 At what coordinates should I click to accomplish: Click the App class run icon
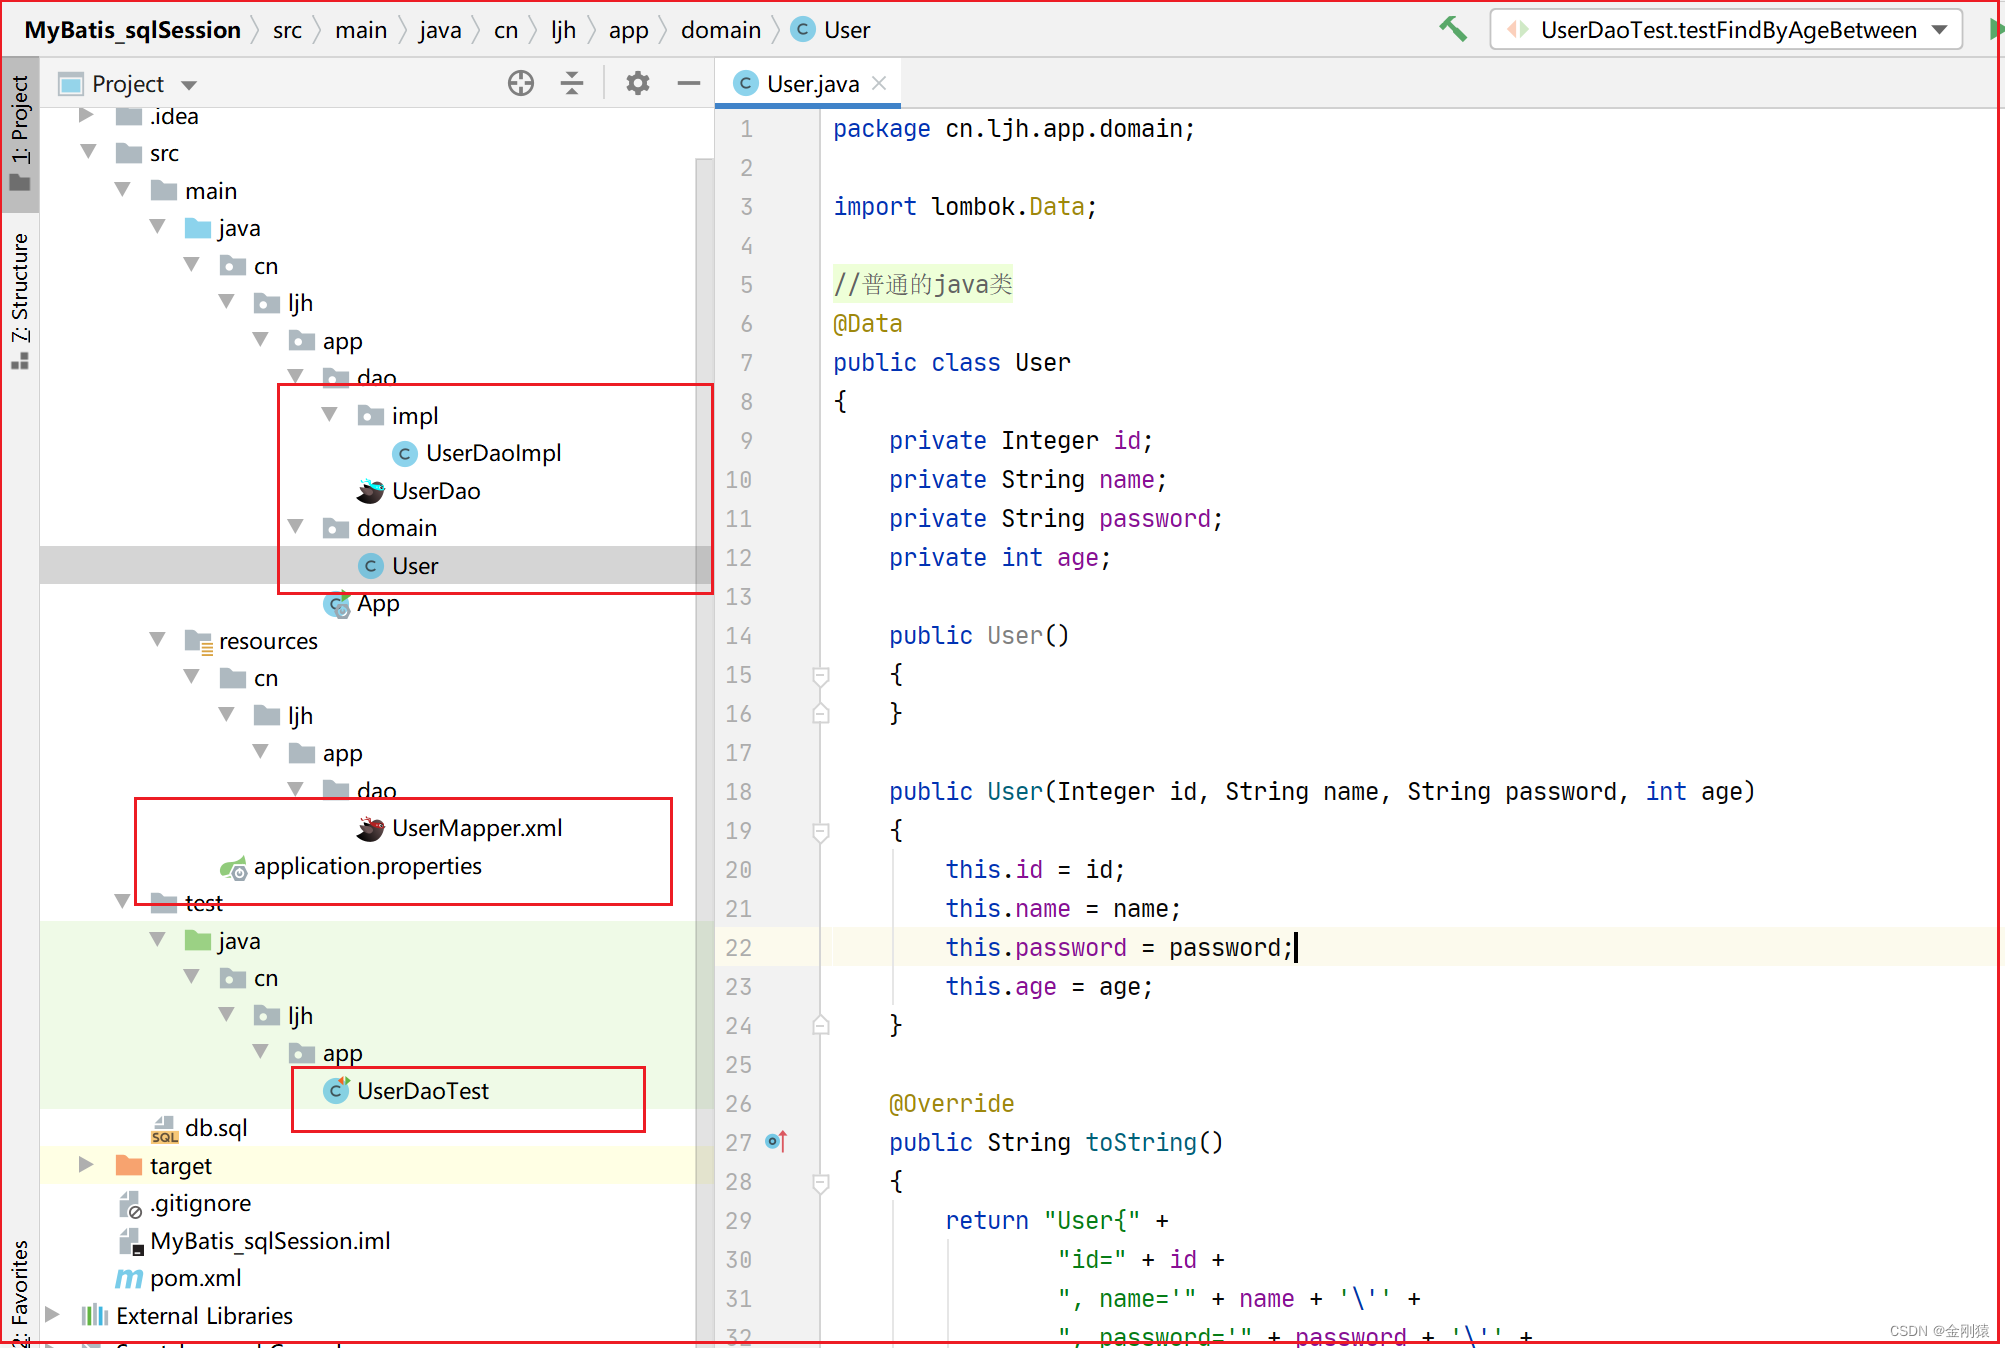[x=337, y=604]
